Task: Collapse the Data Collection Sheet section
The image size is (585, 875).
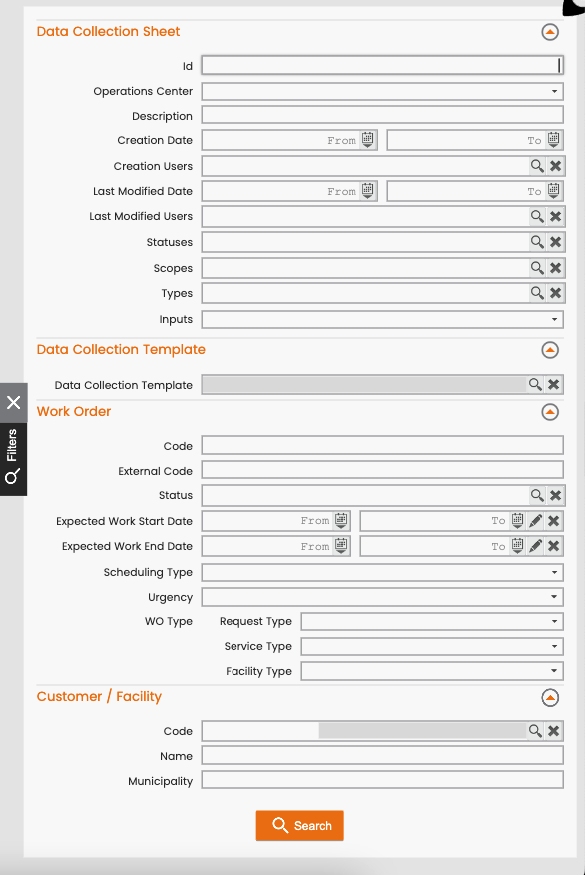Action: click(550, 32)
